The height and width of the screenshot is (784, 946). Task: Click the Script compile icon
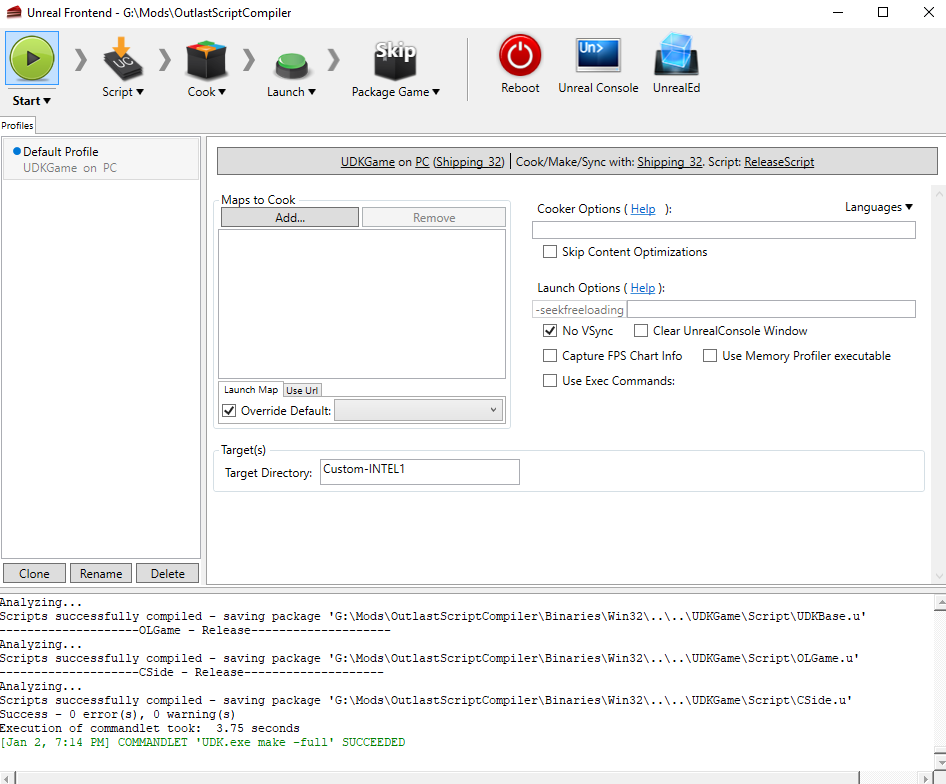pos(122,60)
